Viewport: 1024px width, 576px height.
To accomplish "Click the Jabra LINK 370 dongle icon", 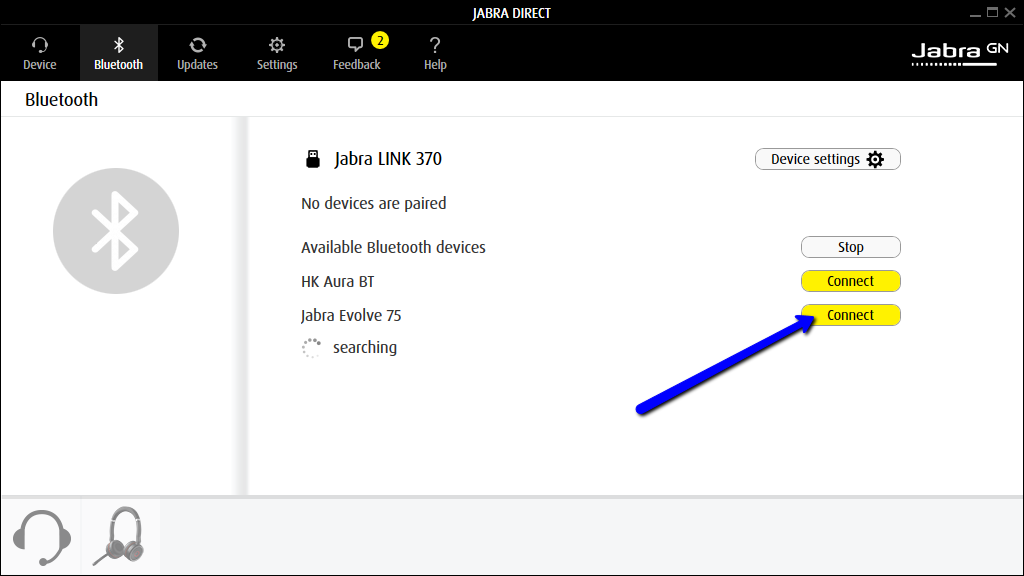I will click(313, 159).
